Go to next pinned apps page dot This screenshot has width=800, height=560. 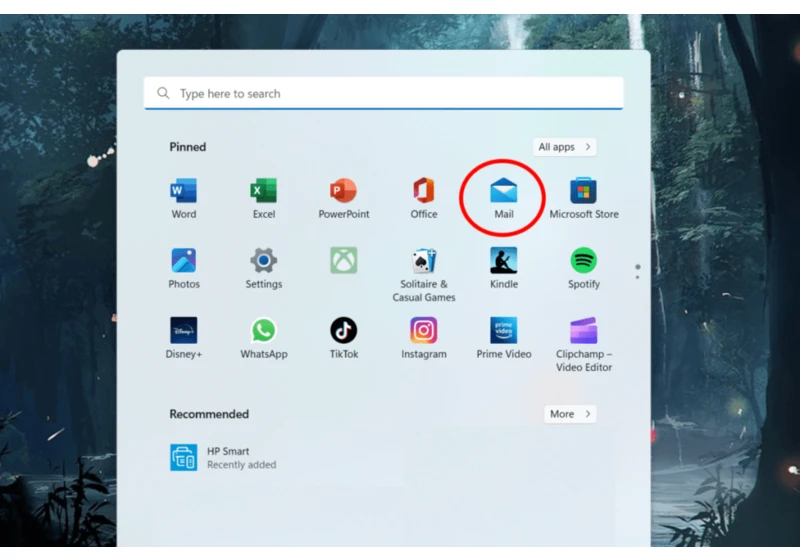click(637, 277)
